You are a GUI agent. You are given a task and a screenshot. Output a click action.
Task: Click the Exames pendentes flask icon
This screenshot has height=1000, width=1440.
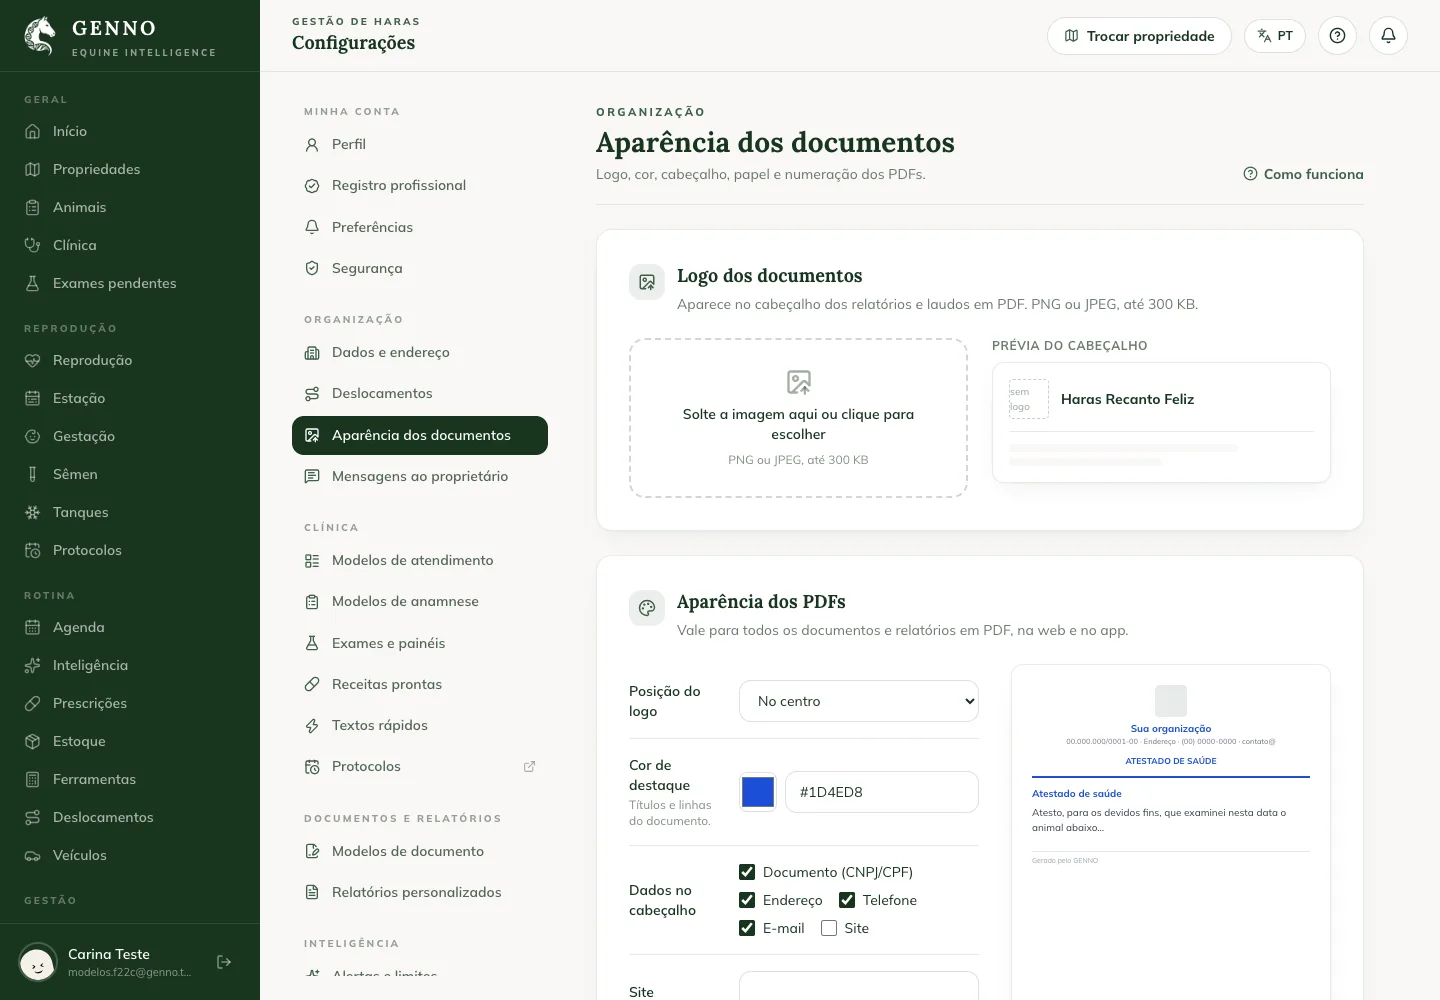click(x=32, y=283)
